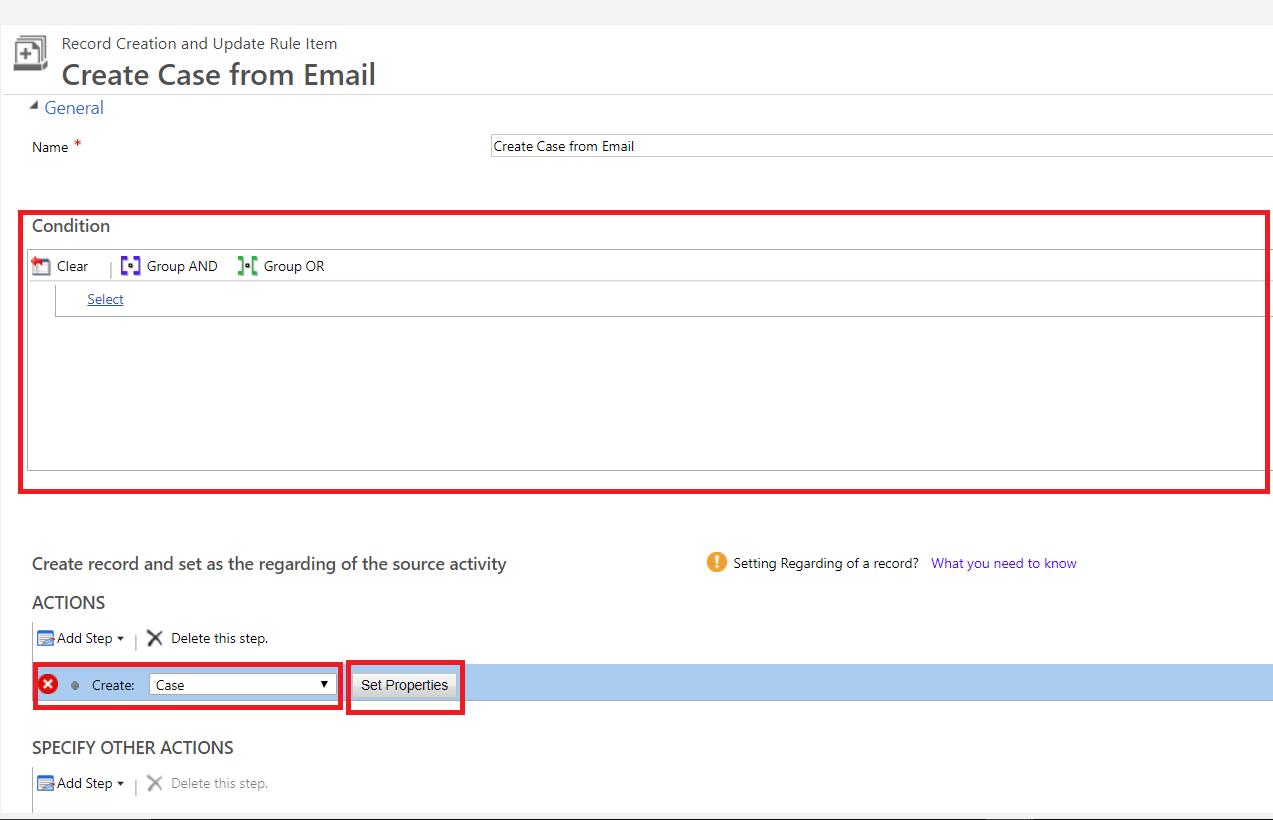This screenshot has height=820, width=1273.
Task: Select the highlighted blue step row
Action: [x=860, y=683]
